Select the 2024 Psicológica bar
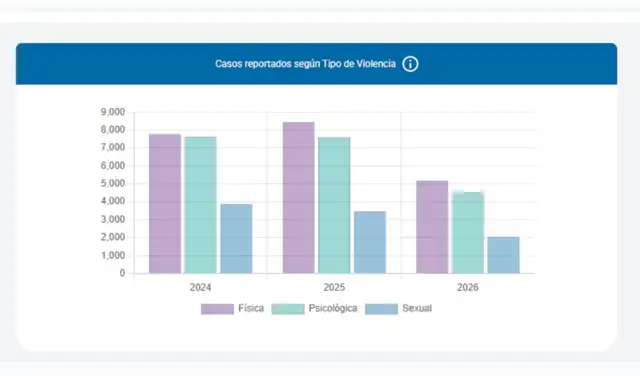This screenshot has width=640, height=376. tap(200, 205)
